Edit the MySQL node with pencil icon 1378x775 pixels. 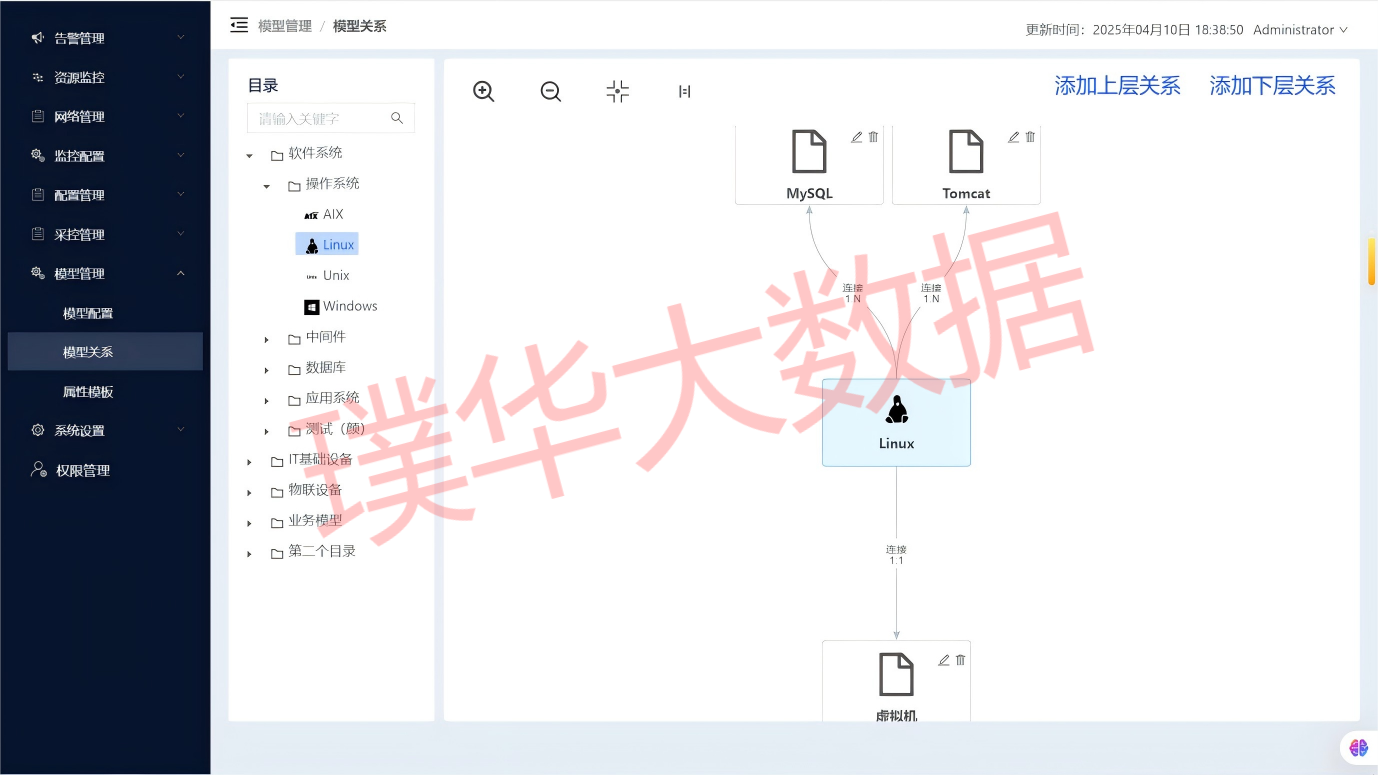[x=856, y=137]
